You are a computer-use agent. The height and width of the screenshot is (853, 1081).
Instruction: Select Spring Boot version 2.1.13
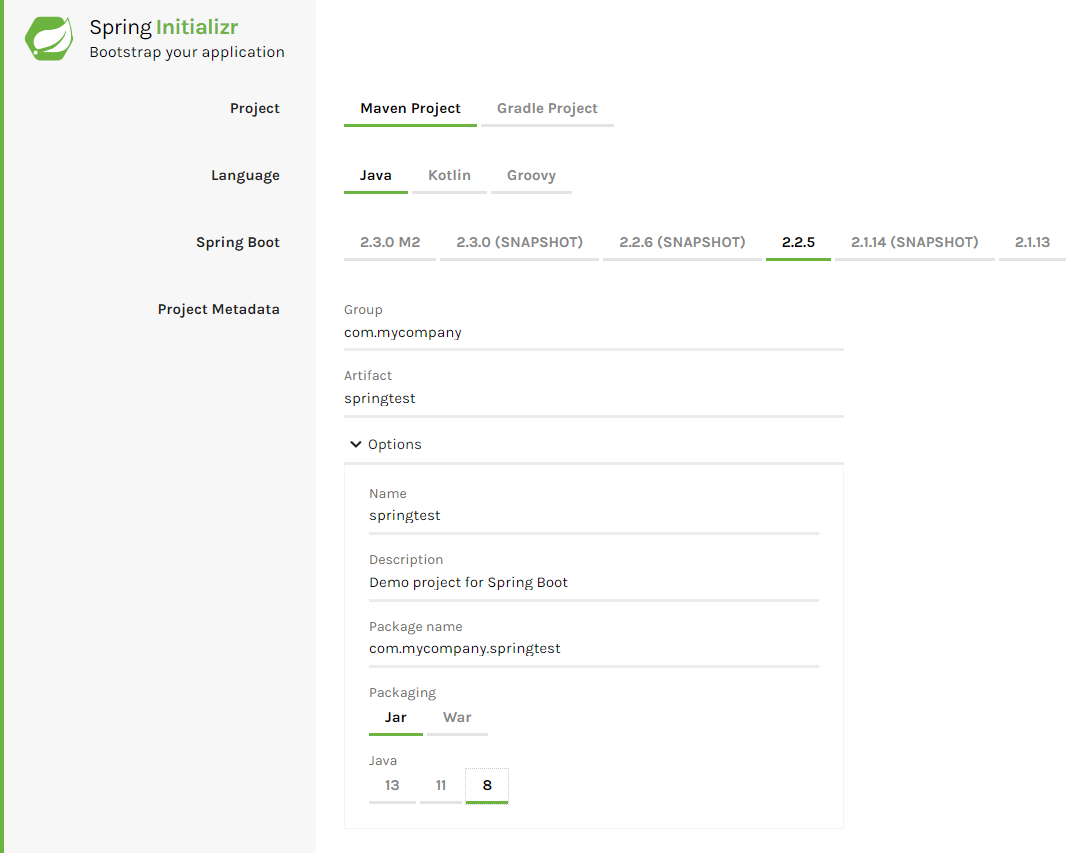(x=1032, y=242)
